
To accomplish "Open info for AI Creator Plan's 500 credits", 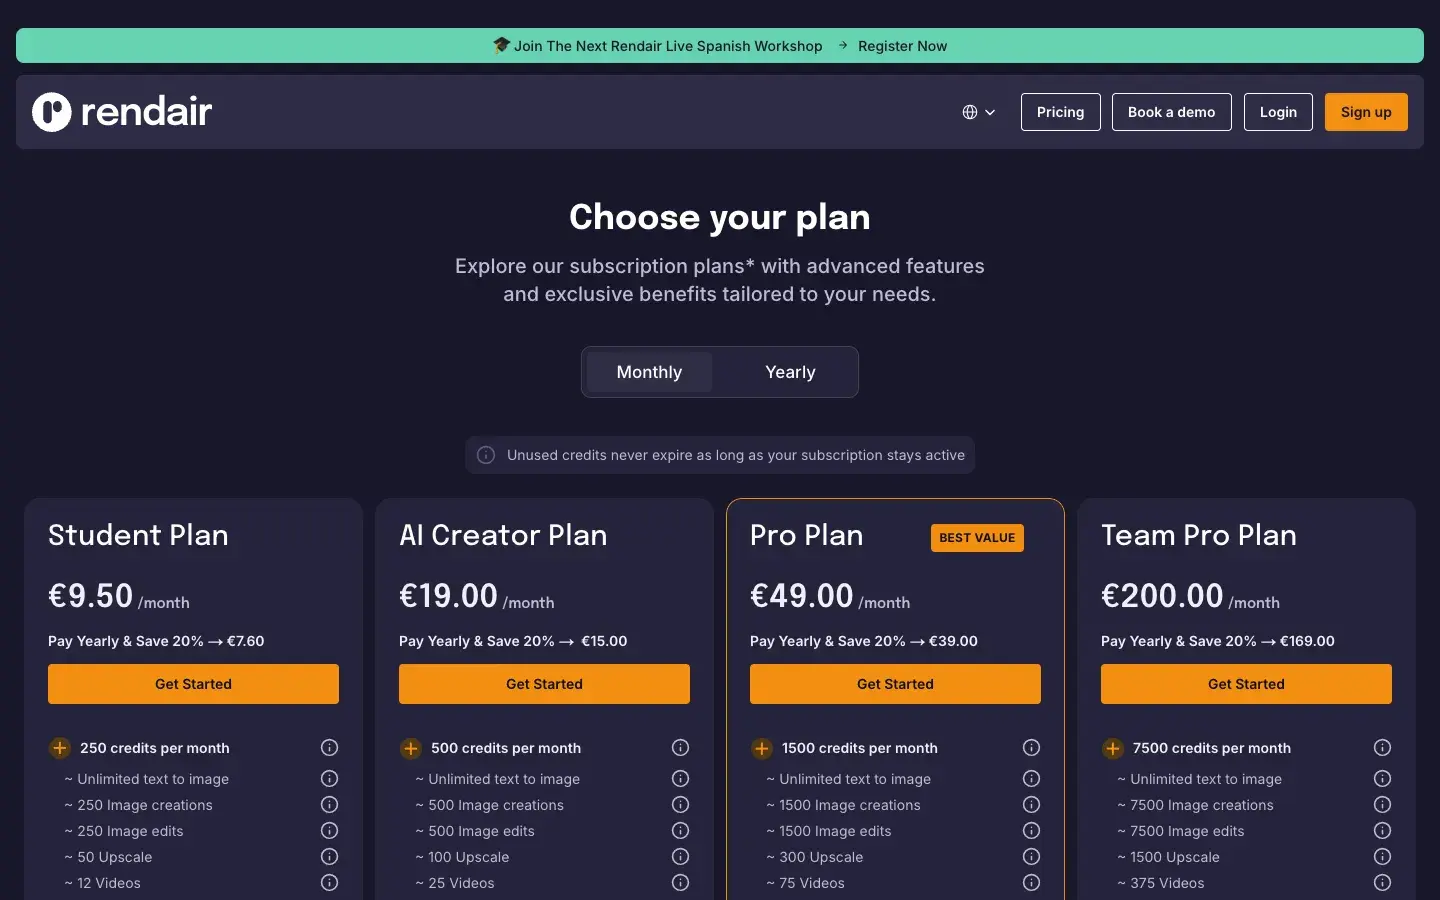I will pyautogui.click(x=680, y=747).
